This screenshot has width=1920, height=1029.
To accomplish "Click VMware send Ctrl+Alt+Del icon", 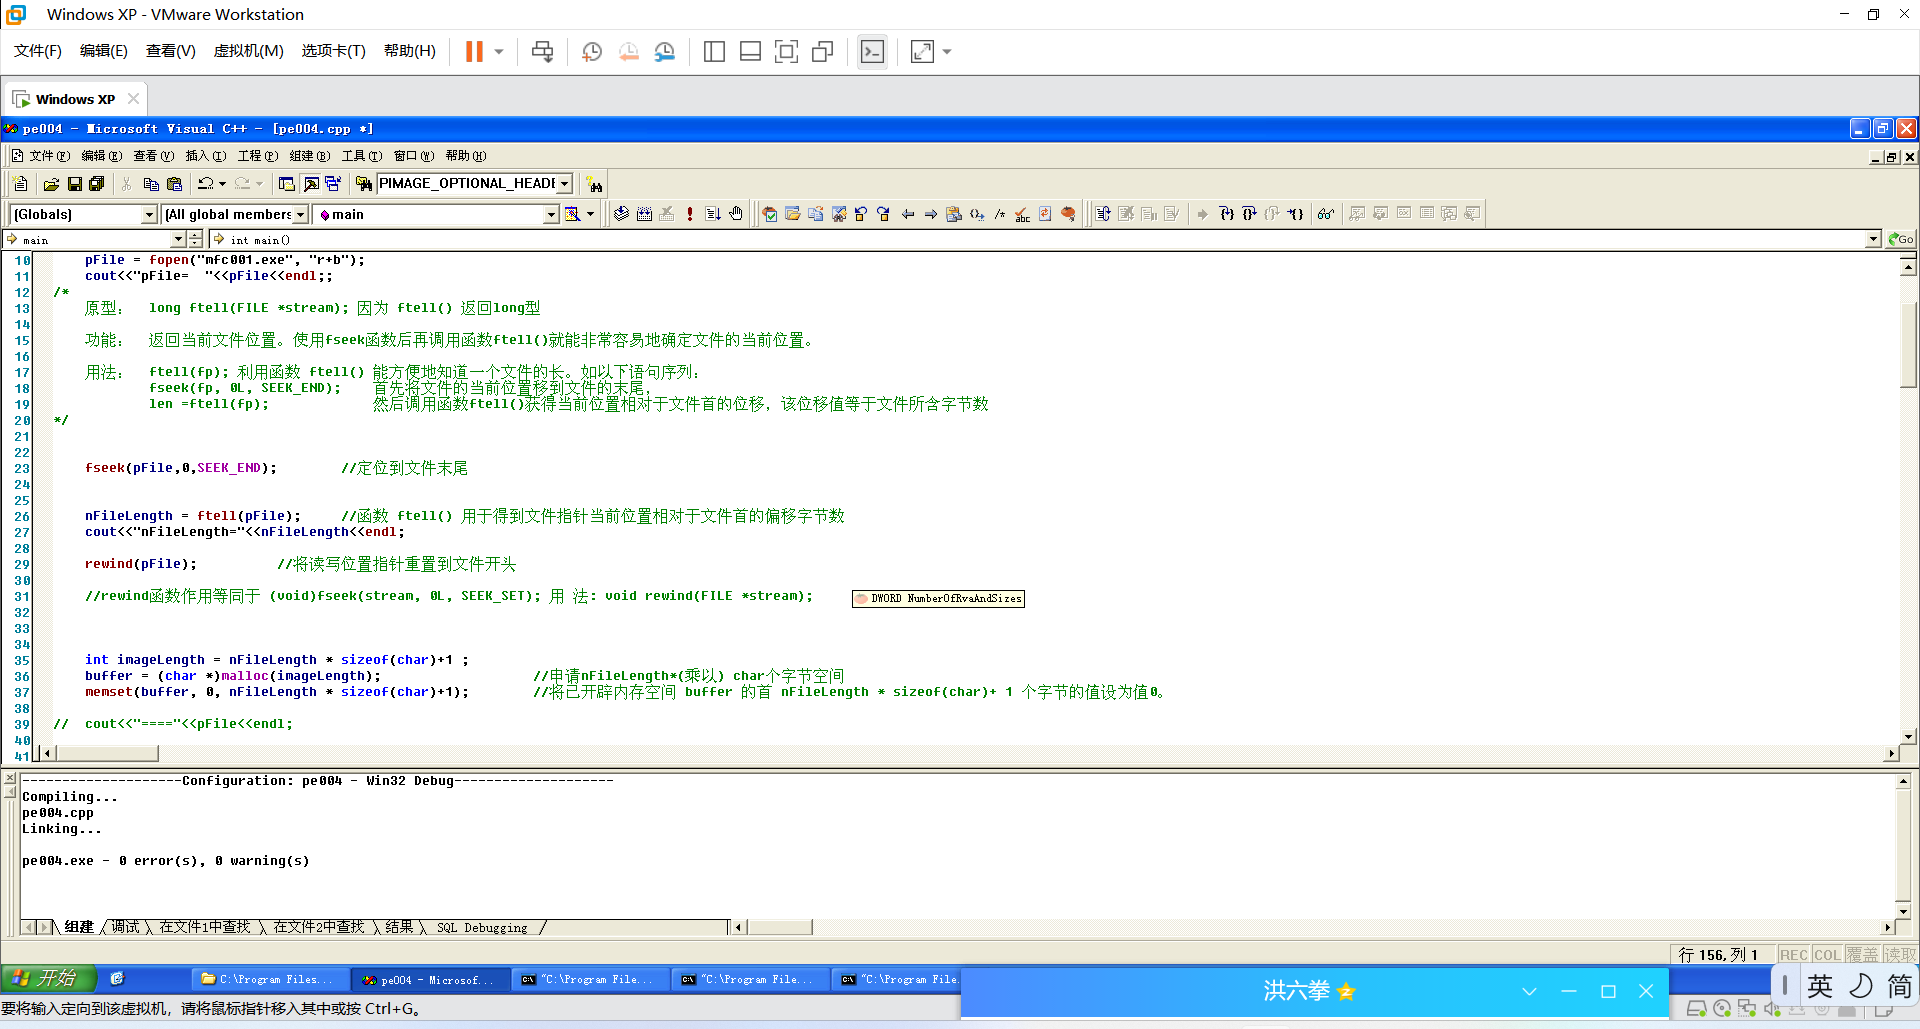I will [x=543, y=51].
